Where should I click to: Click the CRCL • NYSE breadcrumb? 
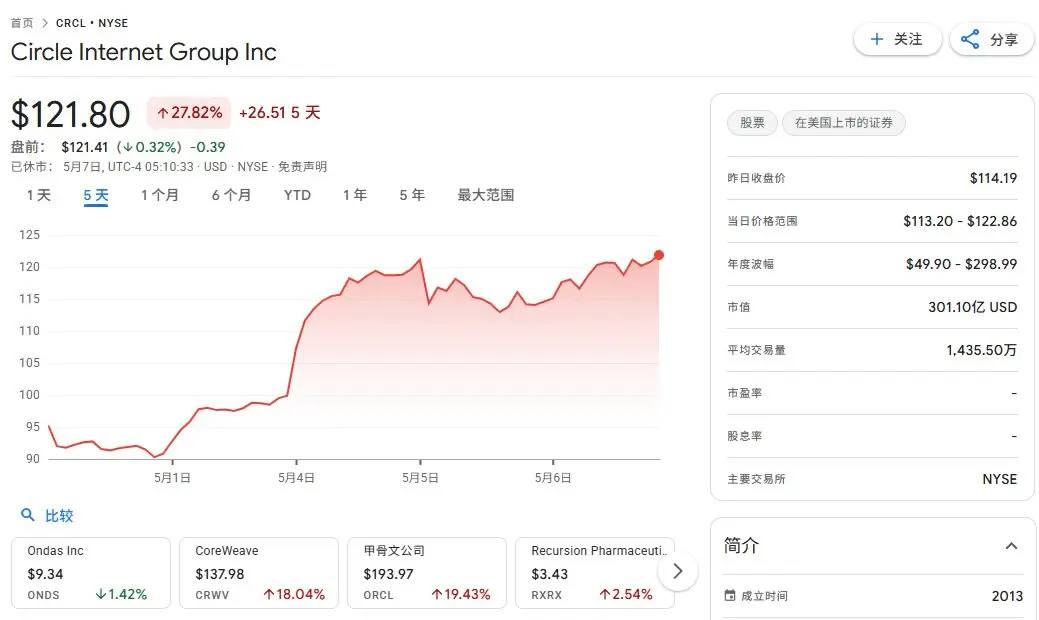pyautogui.click(x=92, y=23)
